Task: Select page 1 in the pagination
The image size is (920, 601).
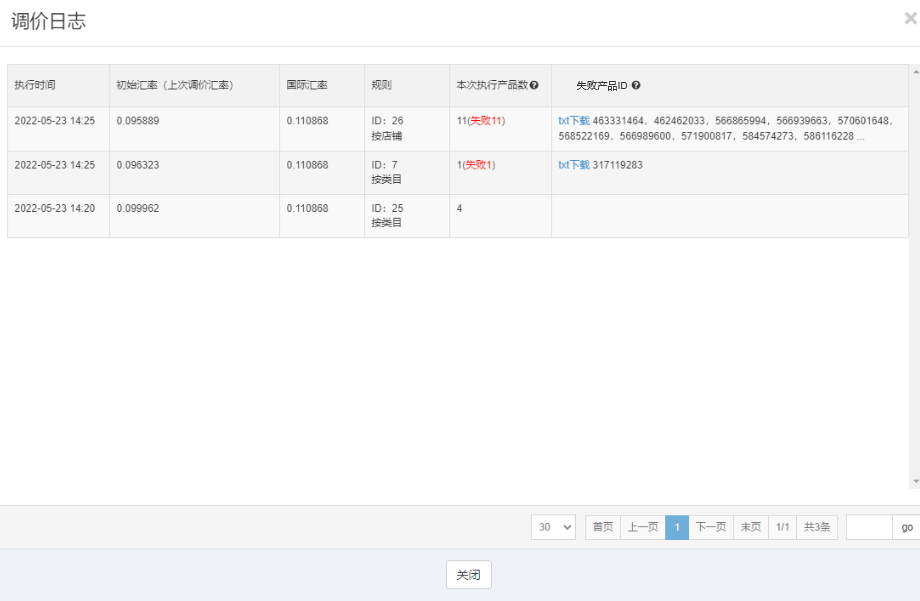Action: 677,527
